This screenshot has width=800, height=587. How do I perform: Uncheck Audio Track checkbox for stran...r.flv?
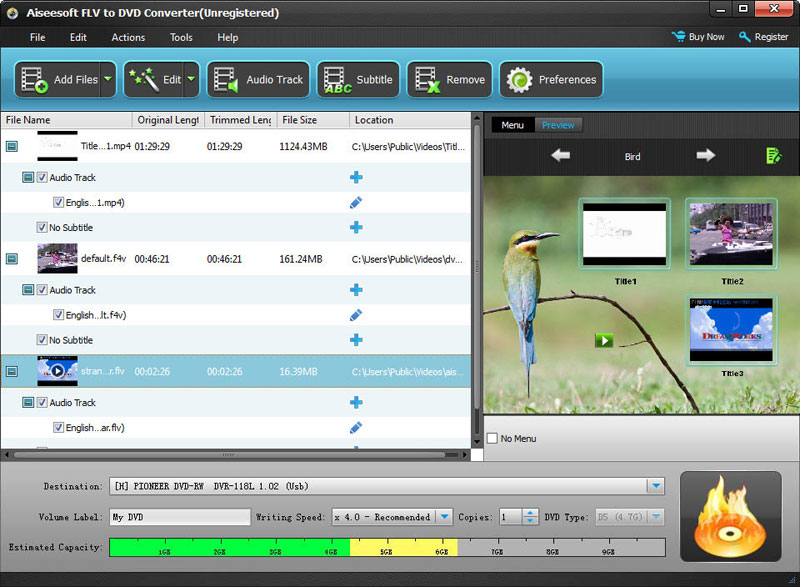[42, 402]
